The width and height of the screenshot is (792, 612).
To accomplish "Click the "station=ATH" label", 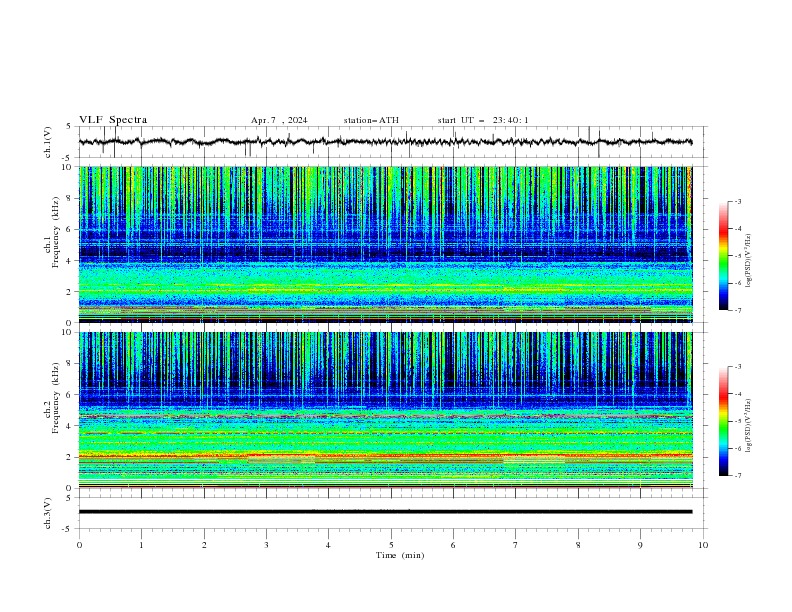I will 371,120.
